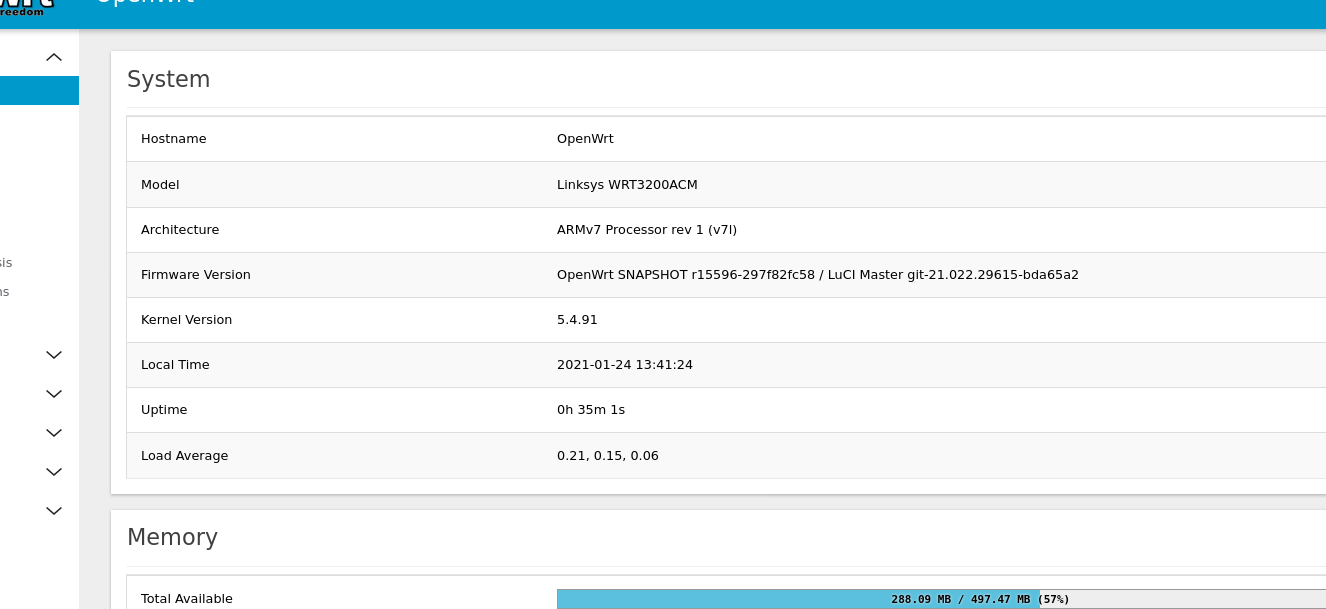The image size is (1326, 609).
Task: Click the Kernel Version 5.4.91 row
Action: pyautogui.click(x=577, y=319)
